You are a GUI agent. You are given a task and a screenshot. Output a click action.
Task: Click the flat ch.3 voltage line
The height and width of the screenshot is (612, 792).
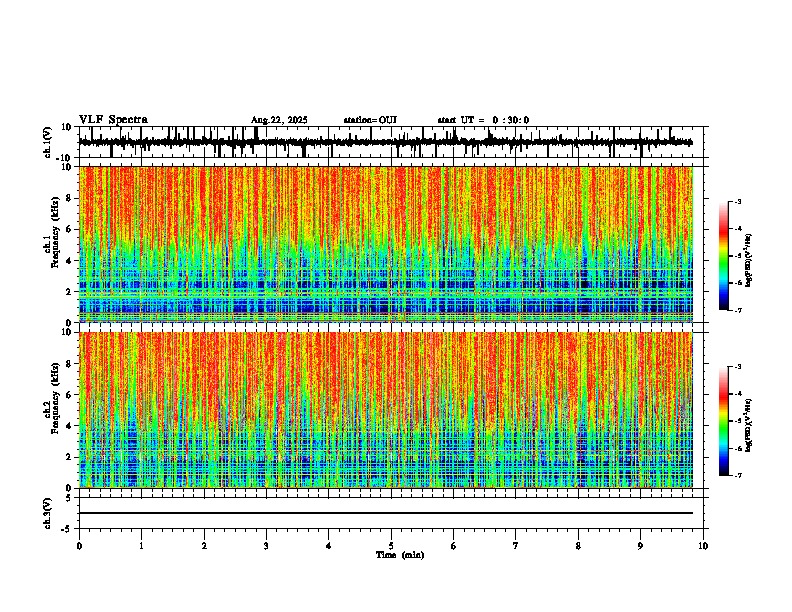386,513
